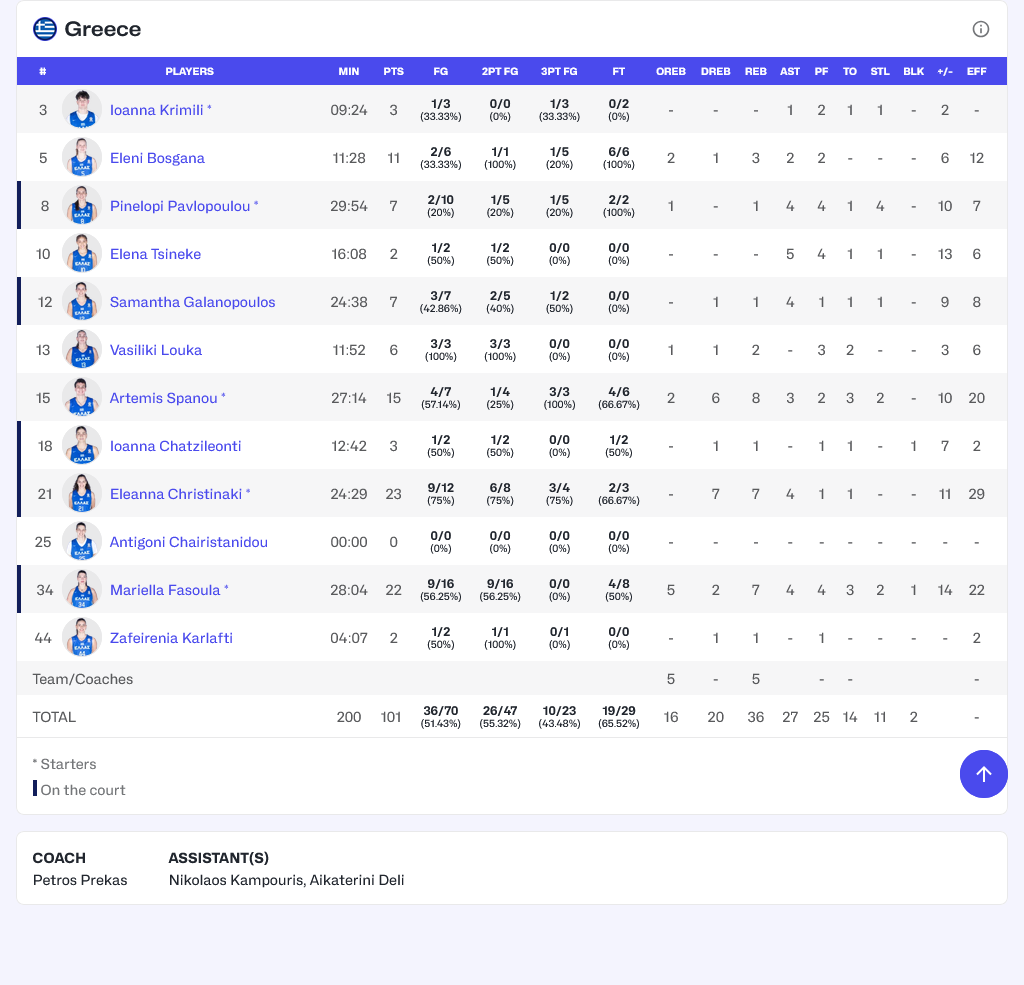Click the Ioanna Chatzileonti name link
This screenshot has height=985, width=1024.
[x=175, y=446]
